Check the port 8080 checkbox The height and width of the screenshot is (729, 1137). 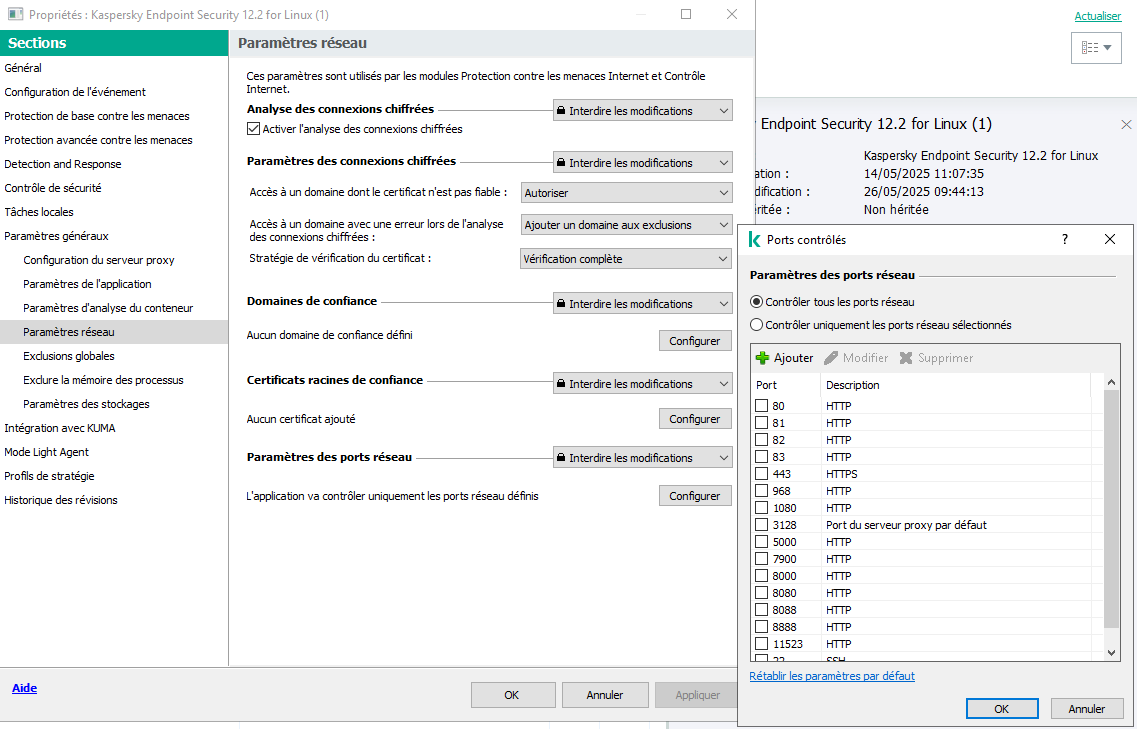pyautogui.click(x=761, y=593)
